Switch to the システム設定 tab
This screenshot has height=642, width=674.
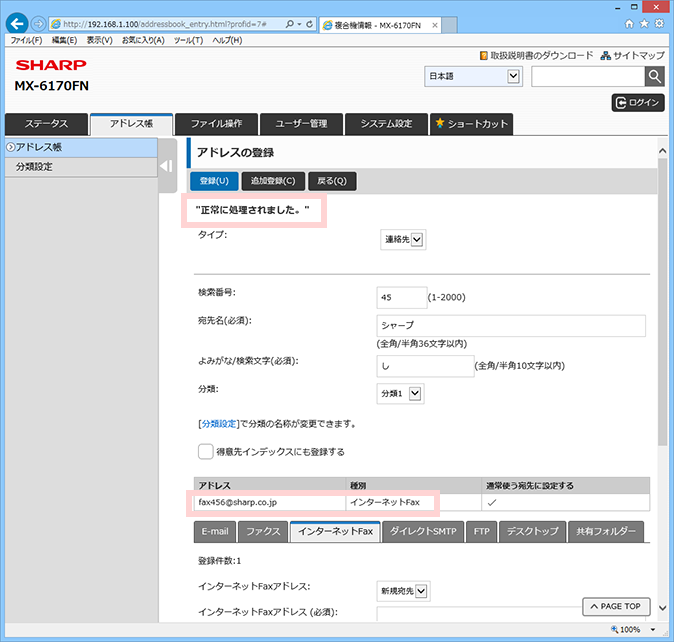click(x=386, y=124)
